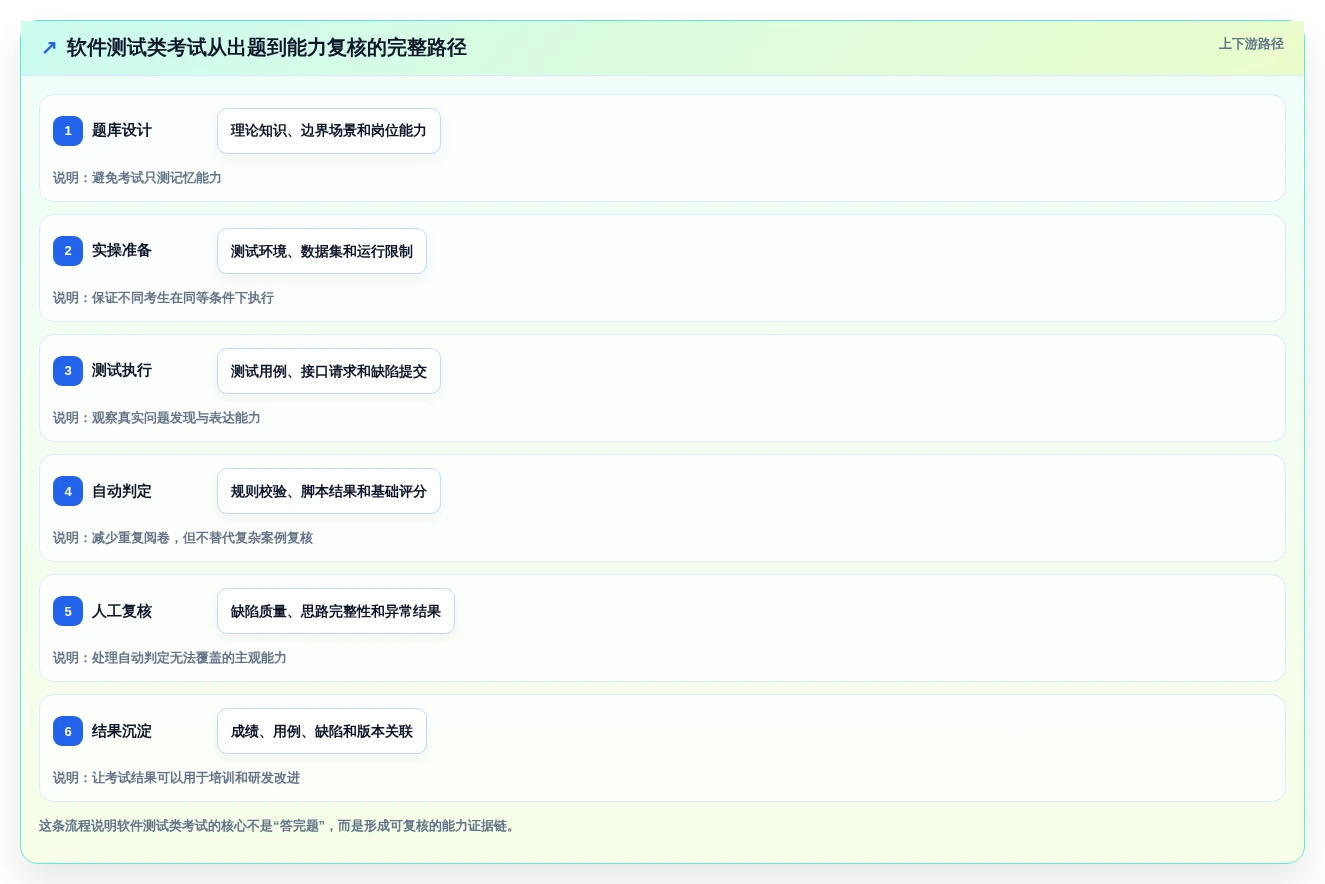Click the arrow icon beside the title
The image size is (1325, 884).
(49, 48)
